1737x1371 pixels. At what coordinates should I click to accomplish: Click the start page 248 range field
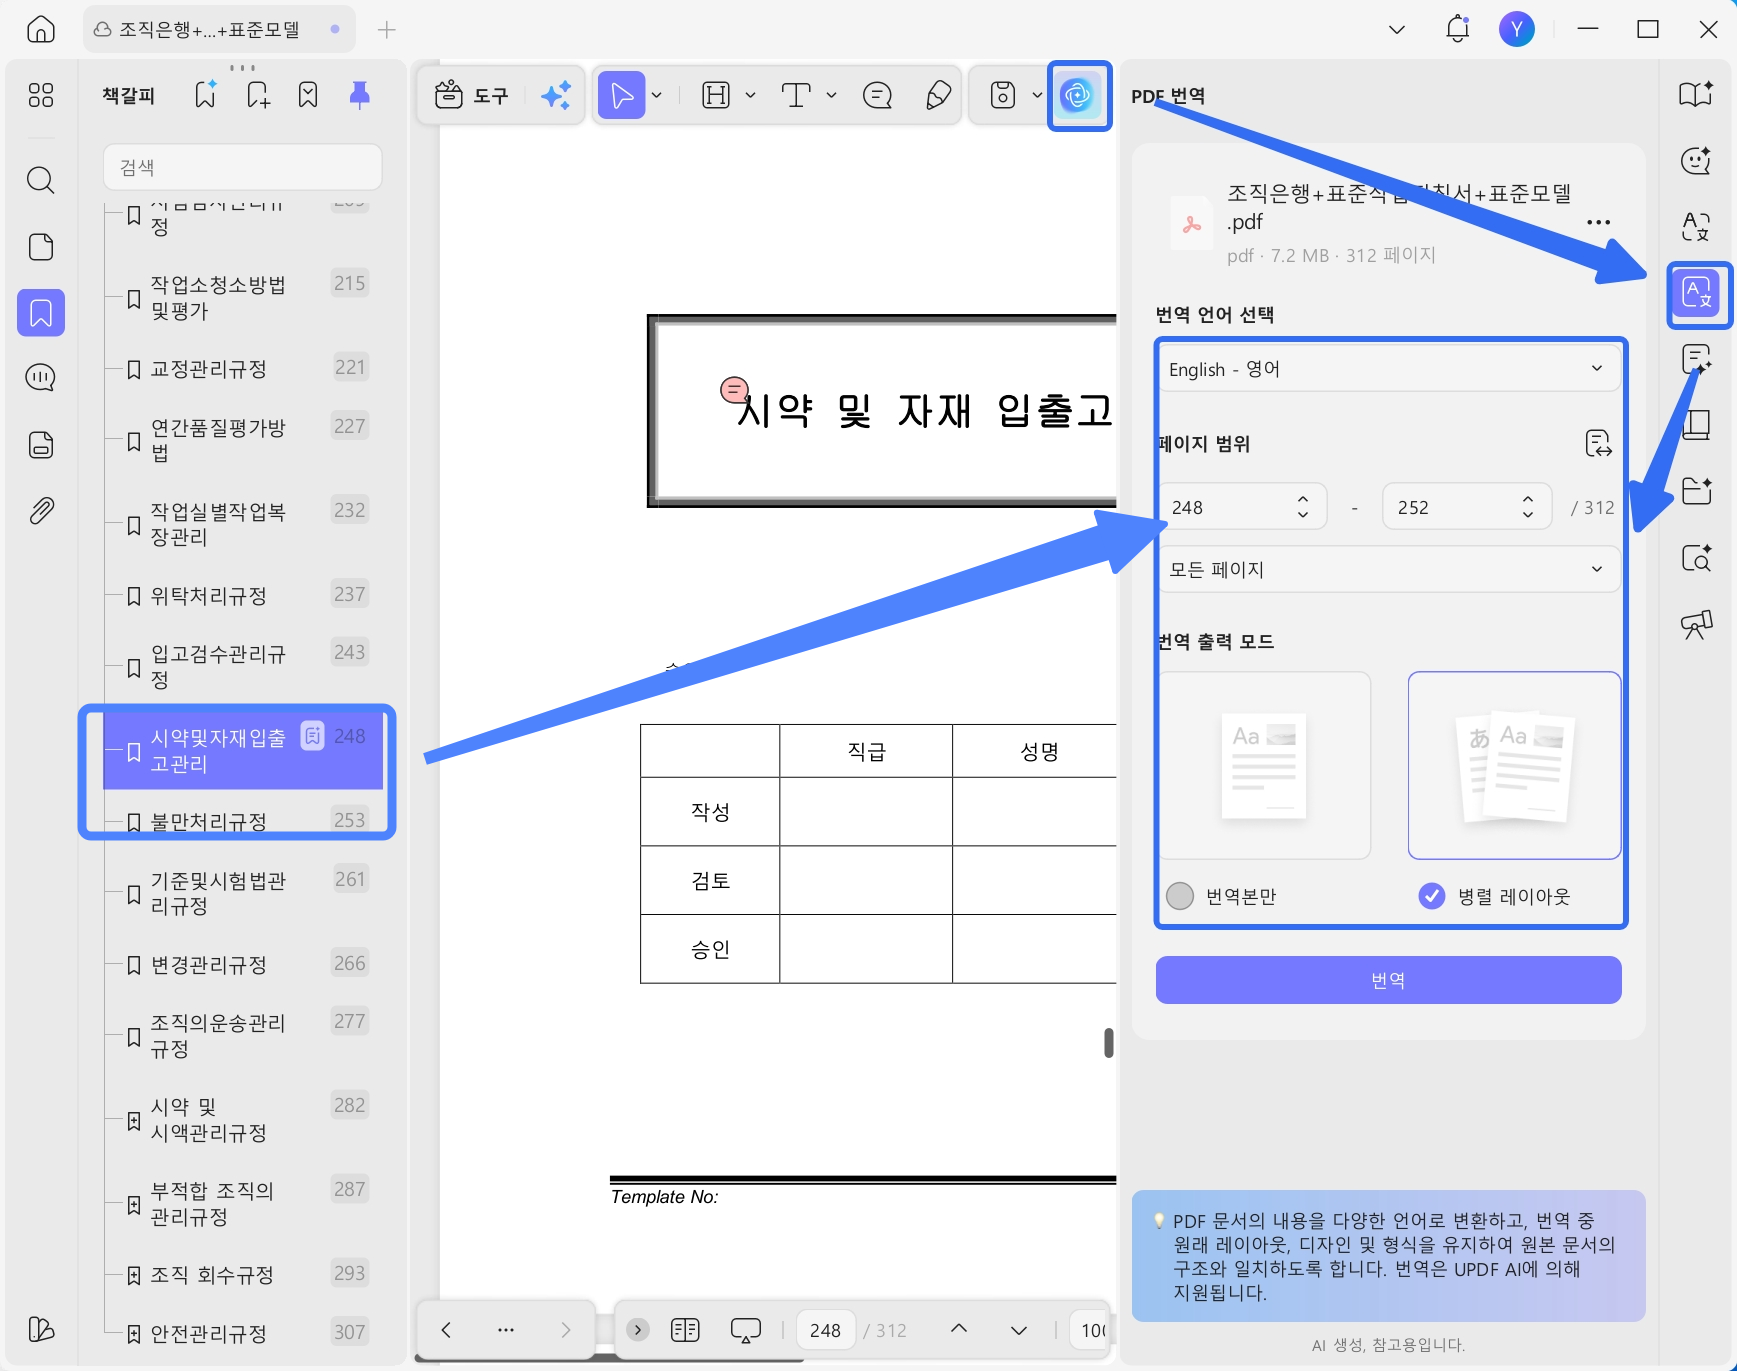pyautogui.click(x=1243, y=507)
